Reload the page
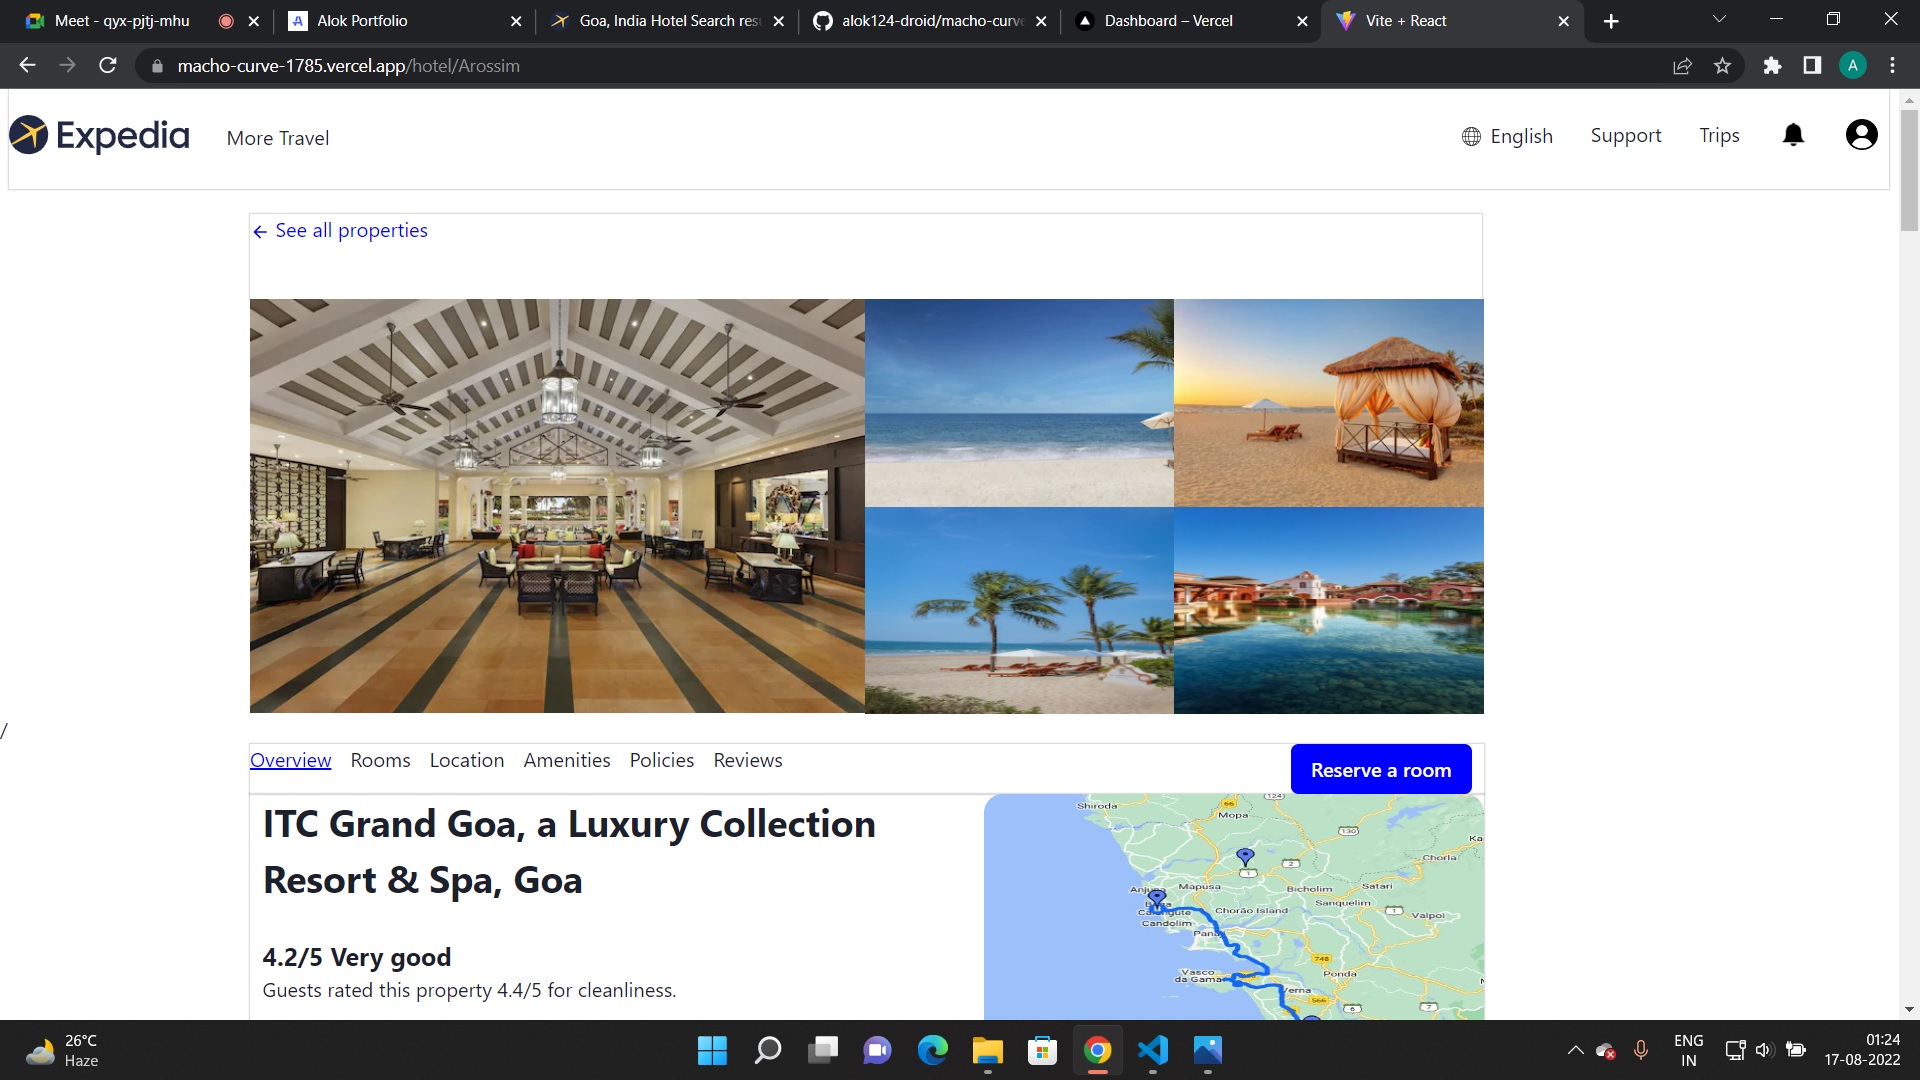 coord(108,65)
